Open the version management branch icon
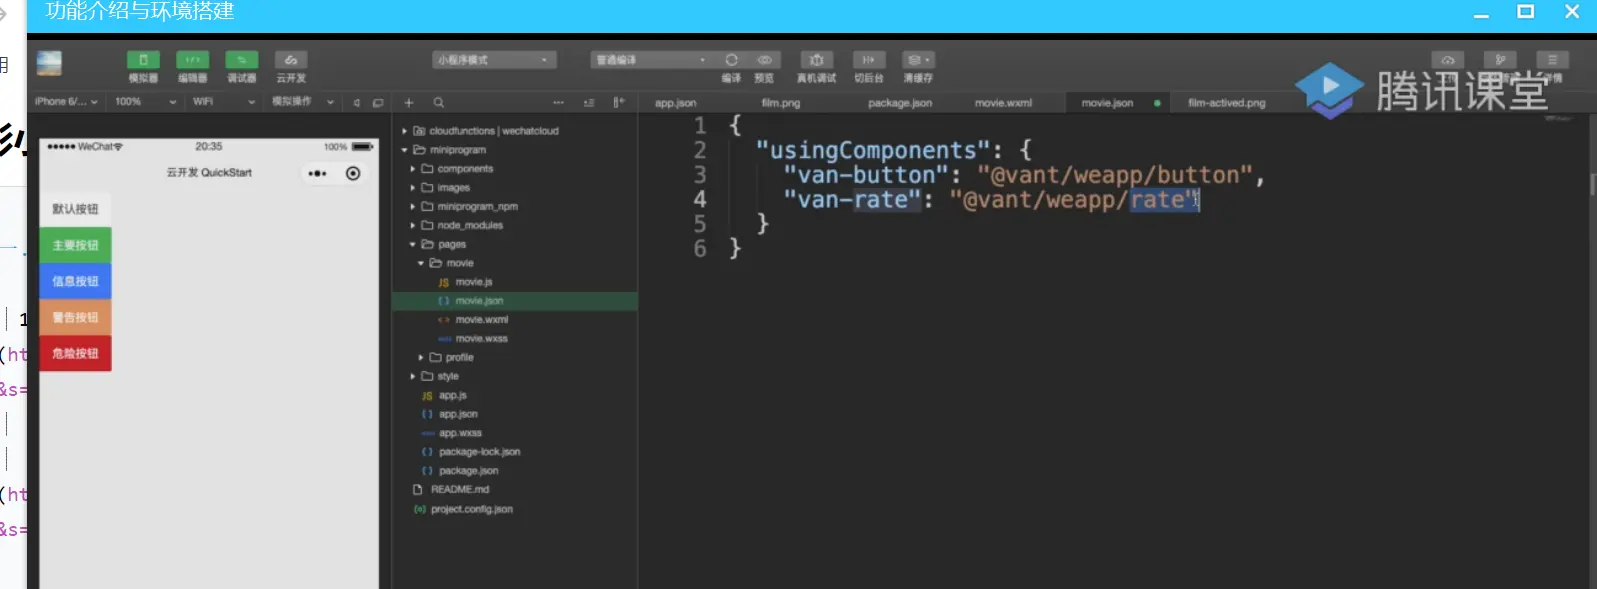Viewport: 1597px width, 589px height. [1500, 60]
